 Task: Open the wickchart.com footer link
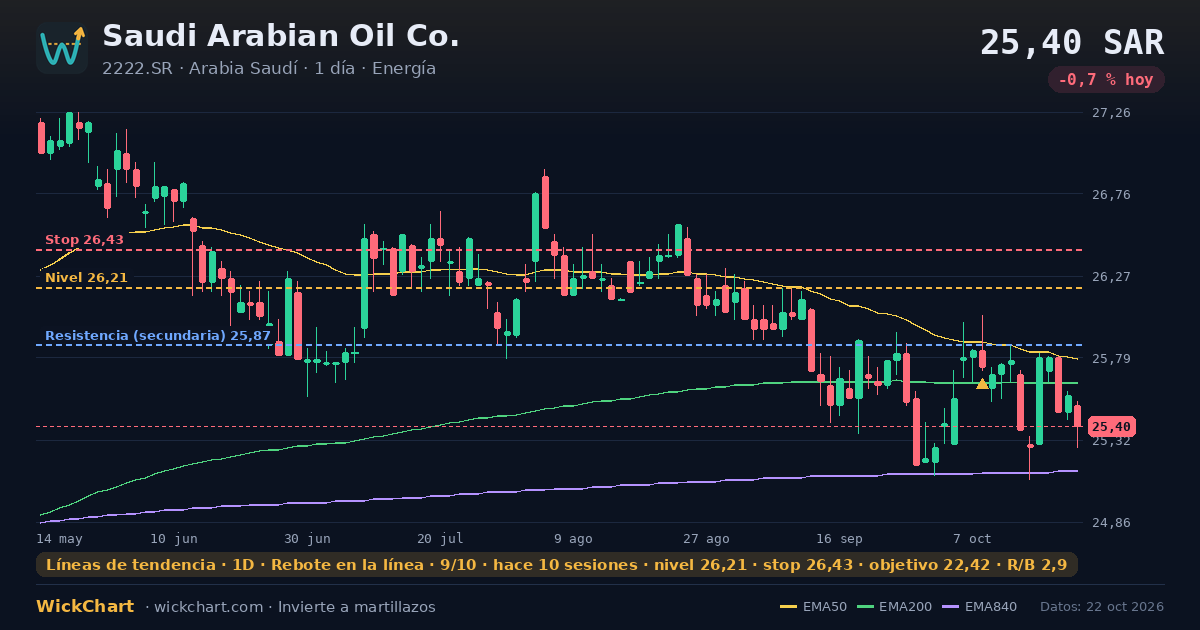pyautogui.click(x=210, y=607)
